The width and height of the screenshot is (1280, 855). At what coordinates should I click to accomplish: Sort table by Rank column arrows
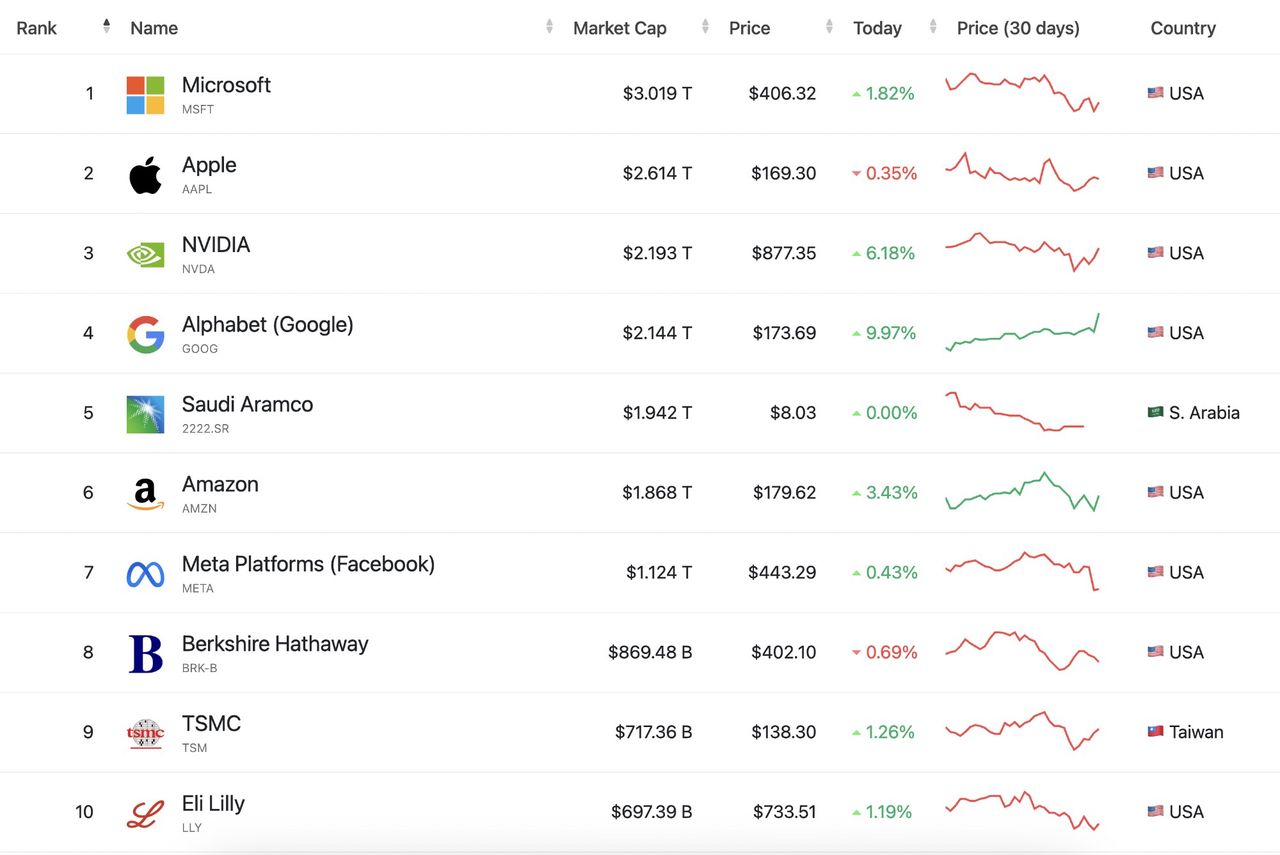click(x=106, y=27)
